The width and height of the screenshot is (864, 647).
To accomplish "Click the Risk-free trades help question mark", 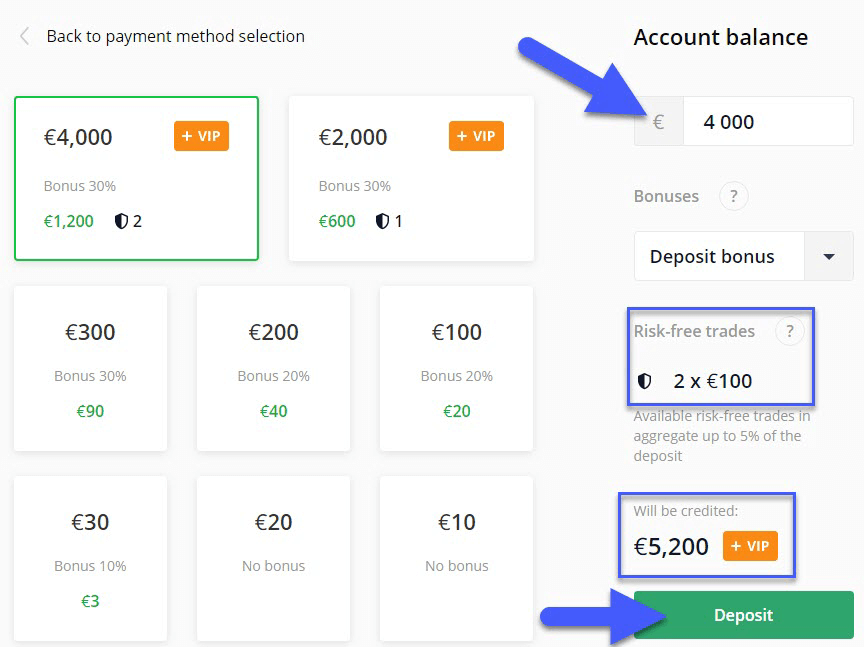I will pyautogui.click(x=789, y=331).
